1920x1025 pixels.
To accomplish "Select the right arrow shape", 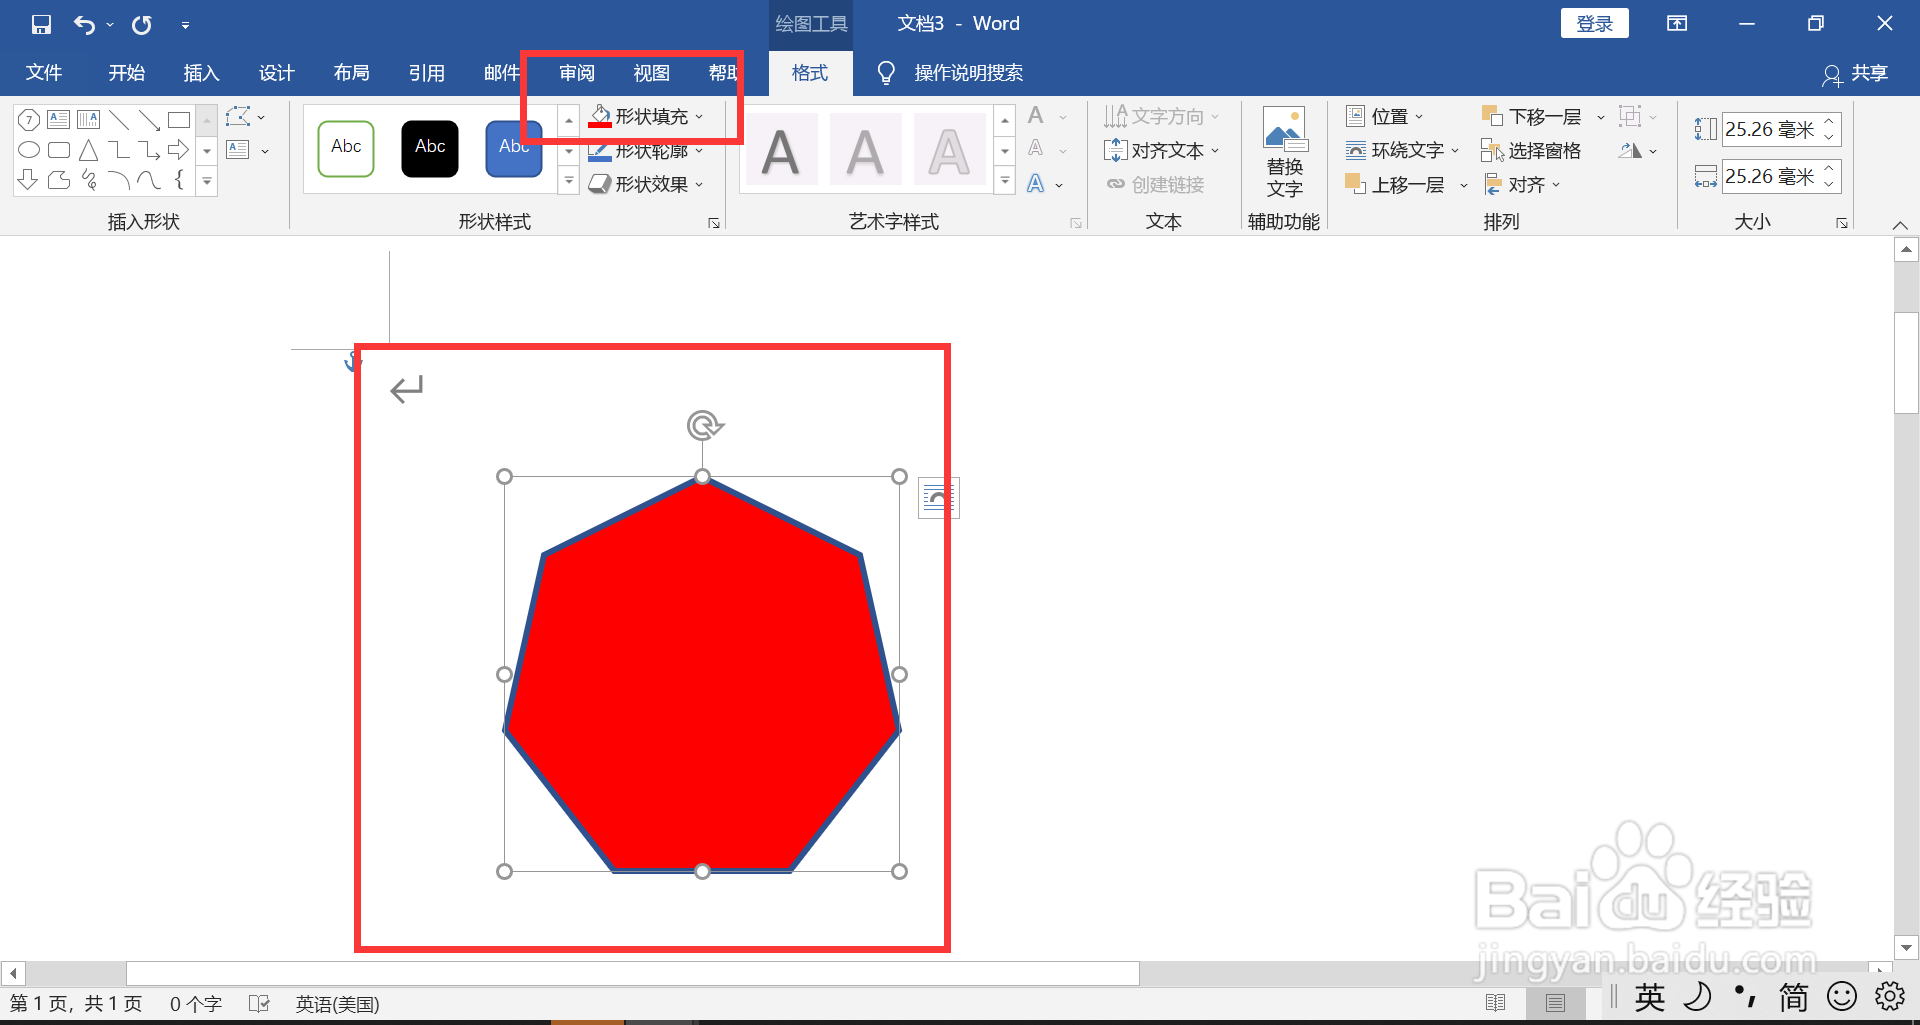I will point(179,150).
